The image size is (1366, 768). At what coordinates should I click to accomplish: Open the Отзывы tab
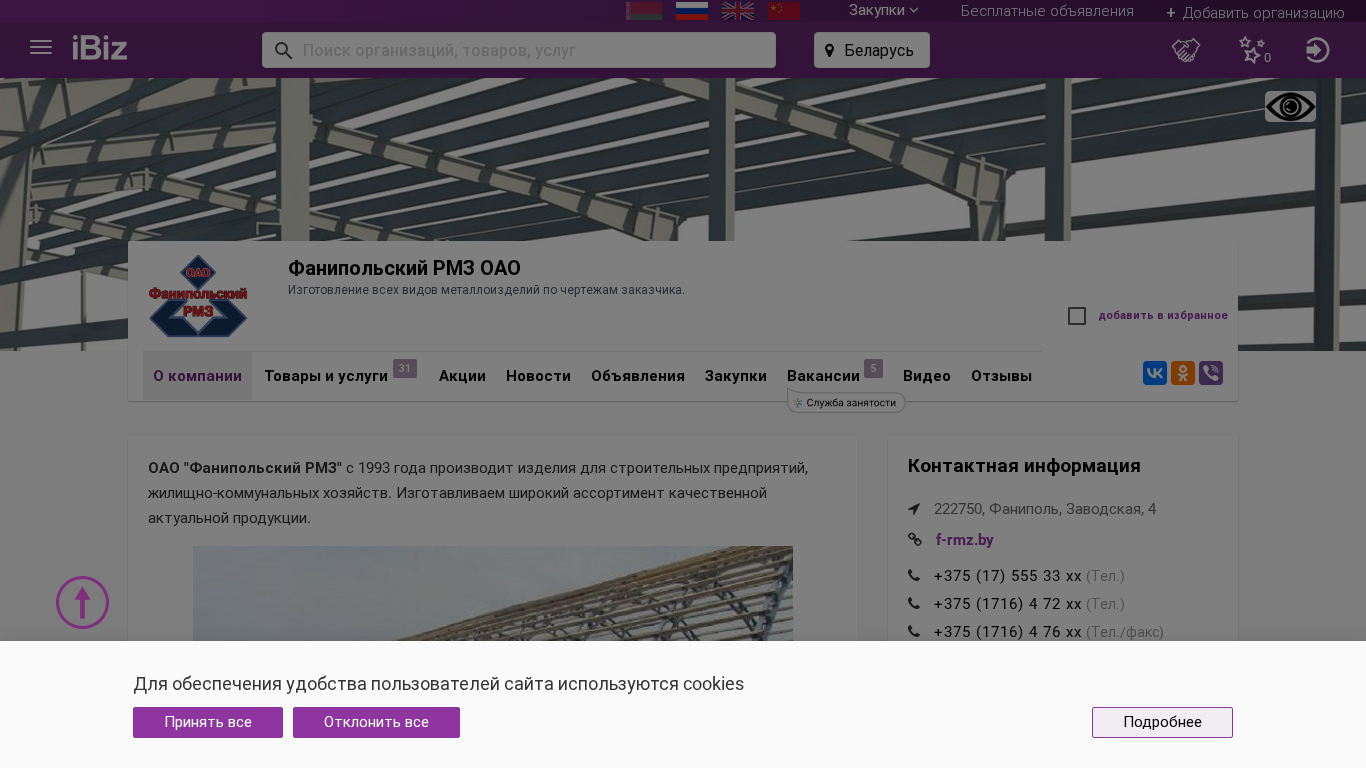tap(1001, 376)
